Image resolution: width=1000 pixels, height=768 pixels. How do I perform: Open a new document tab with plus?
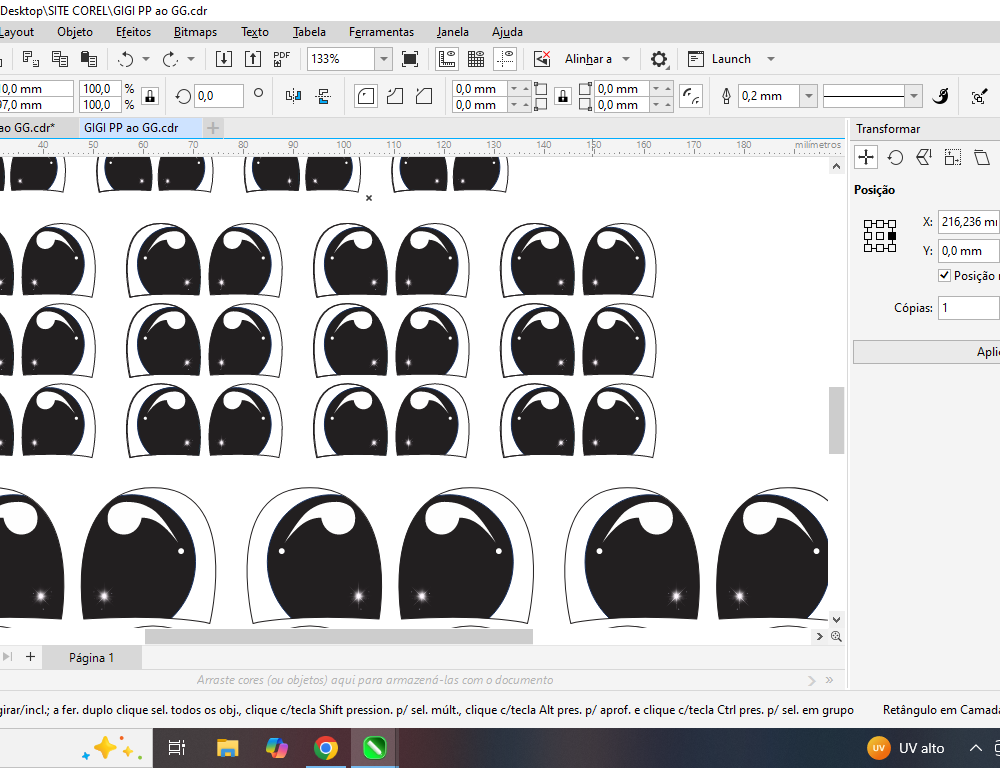pyautogui.click(x=212, y=128)
